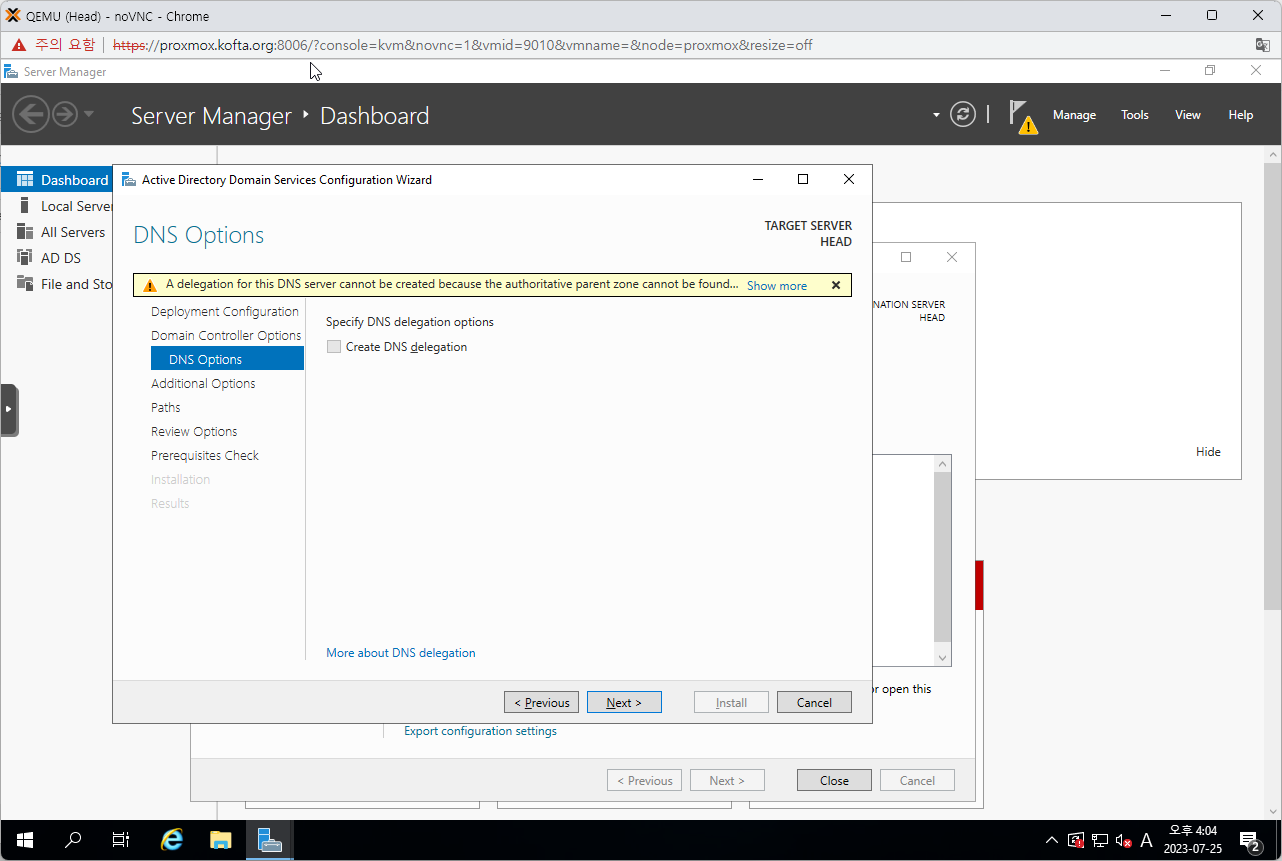Screen dimensions: 1282x861
Task: Show hidden system tray icons
Action: point(1051,840)
